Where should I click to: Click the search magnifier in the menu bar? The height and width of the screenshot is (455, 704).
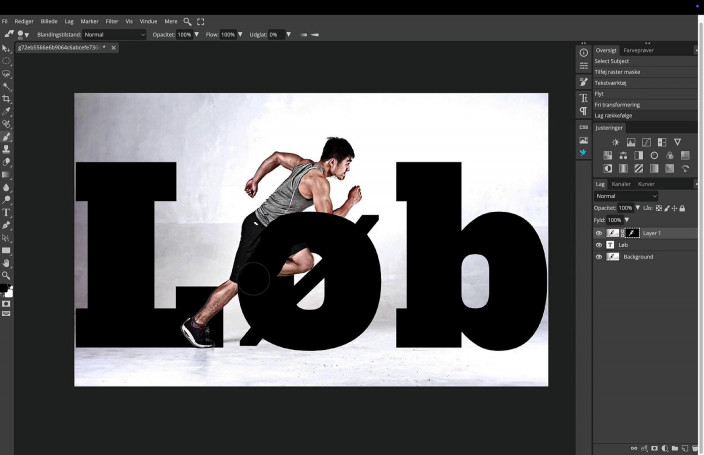188,21
